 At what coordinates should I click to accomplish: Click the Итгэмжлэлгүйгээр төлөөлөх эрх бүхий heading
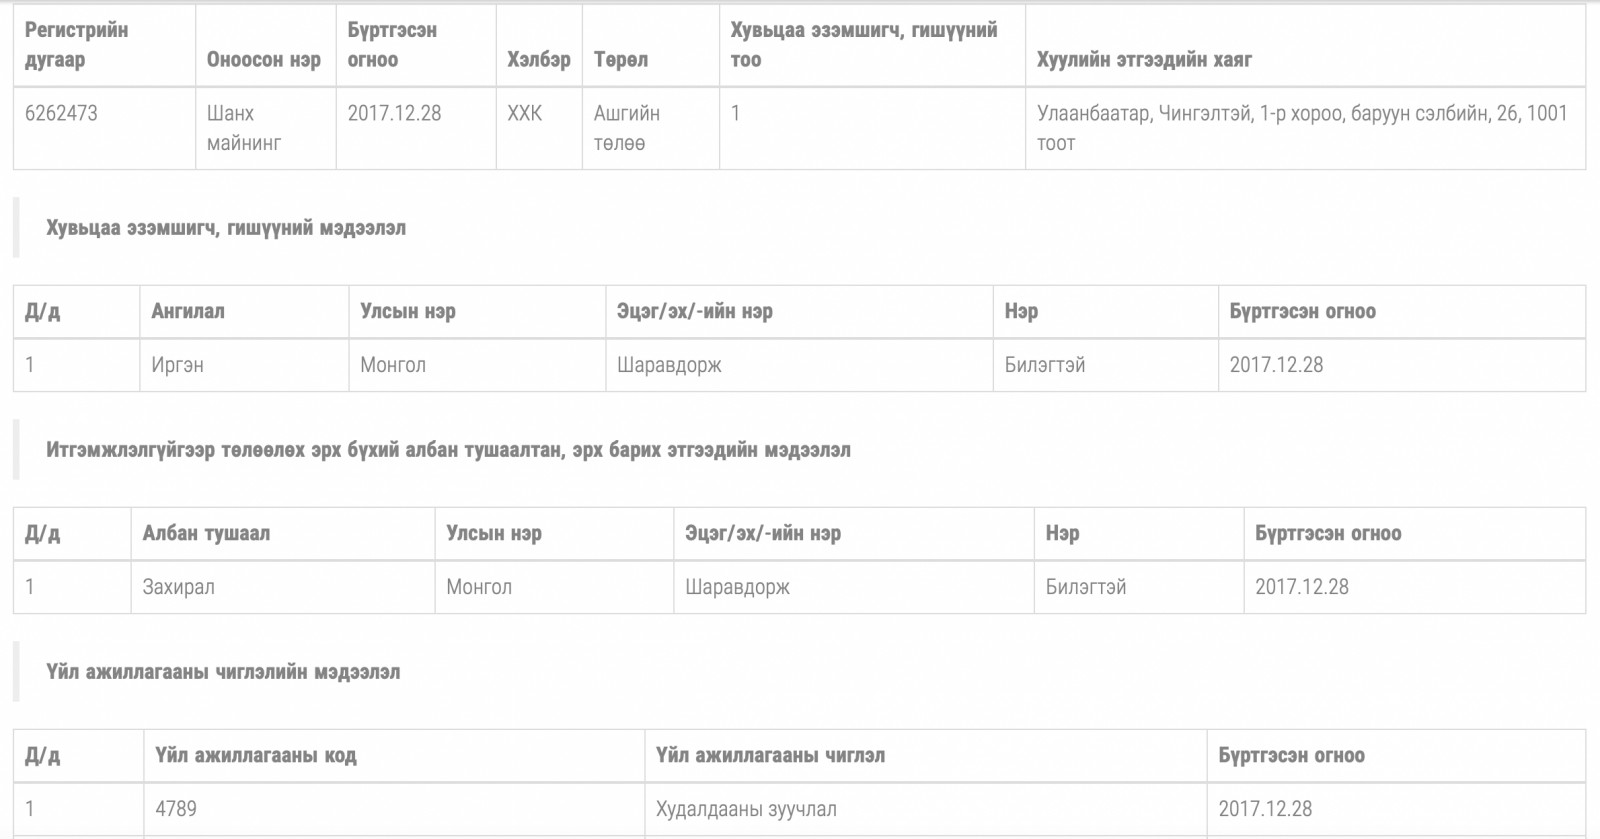(x=448, y=450)
